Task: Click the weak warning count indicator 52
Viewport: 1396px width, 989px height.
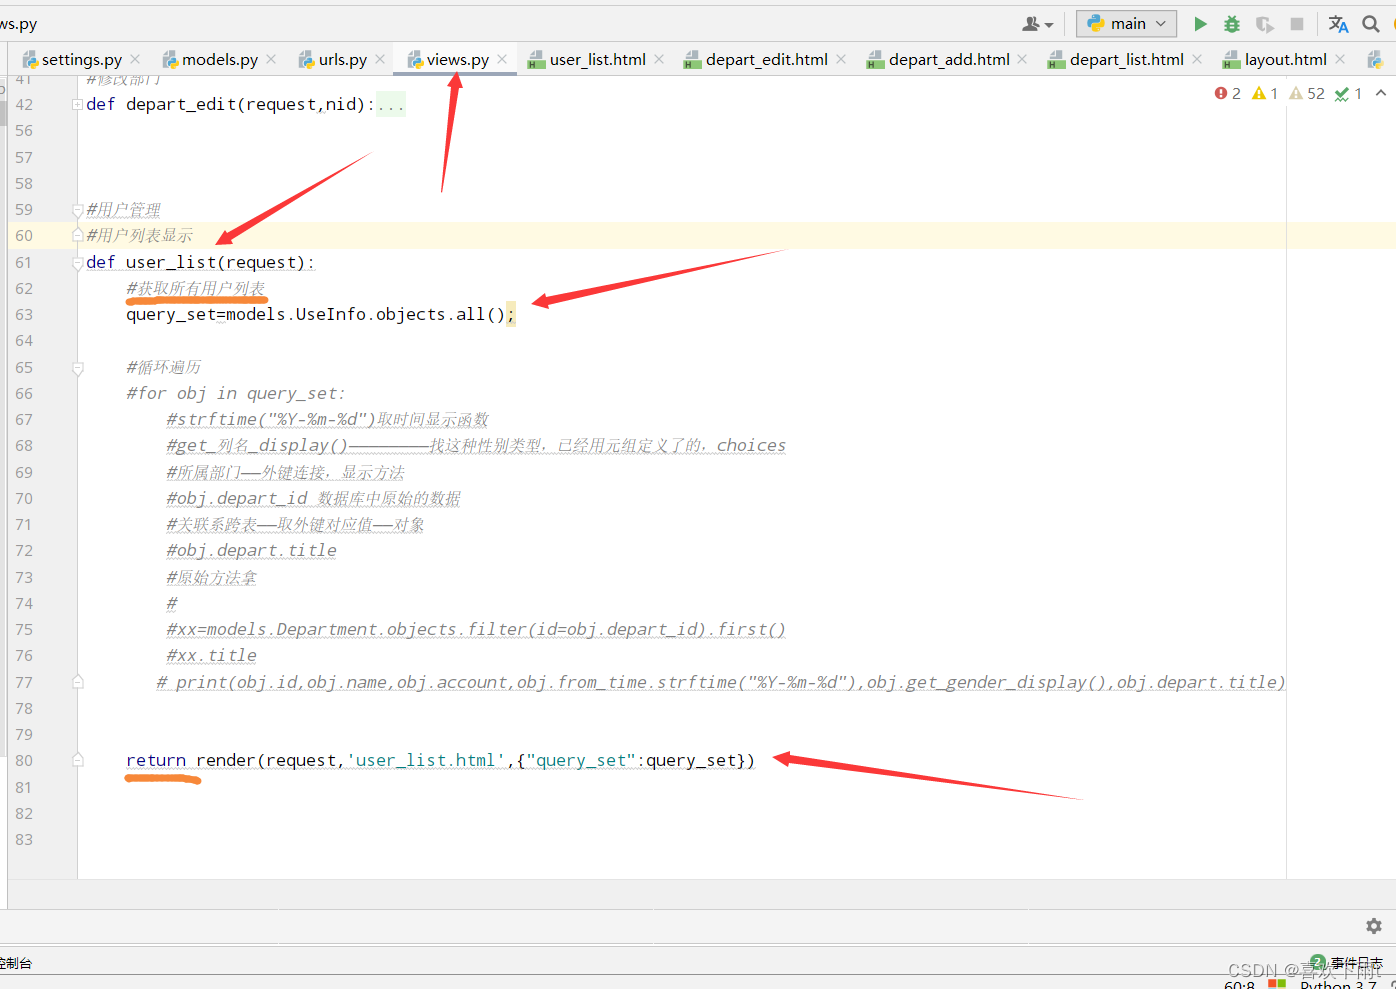Action: click(x=1307, y=93)
